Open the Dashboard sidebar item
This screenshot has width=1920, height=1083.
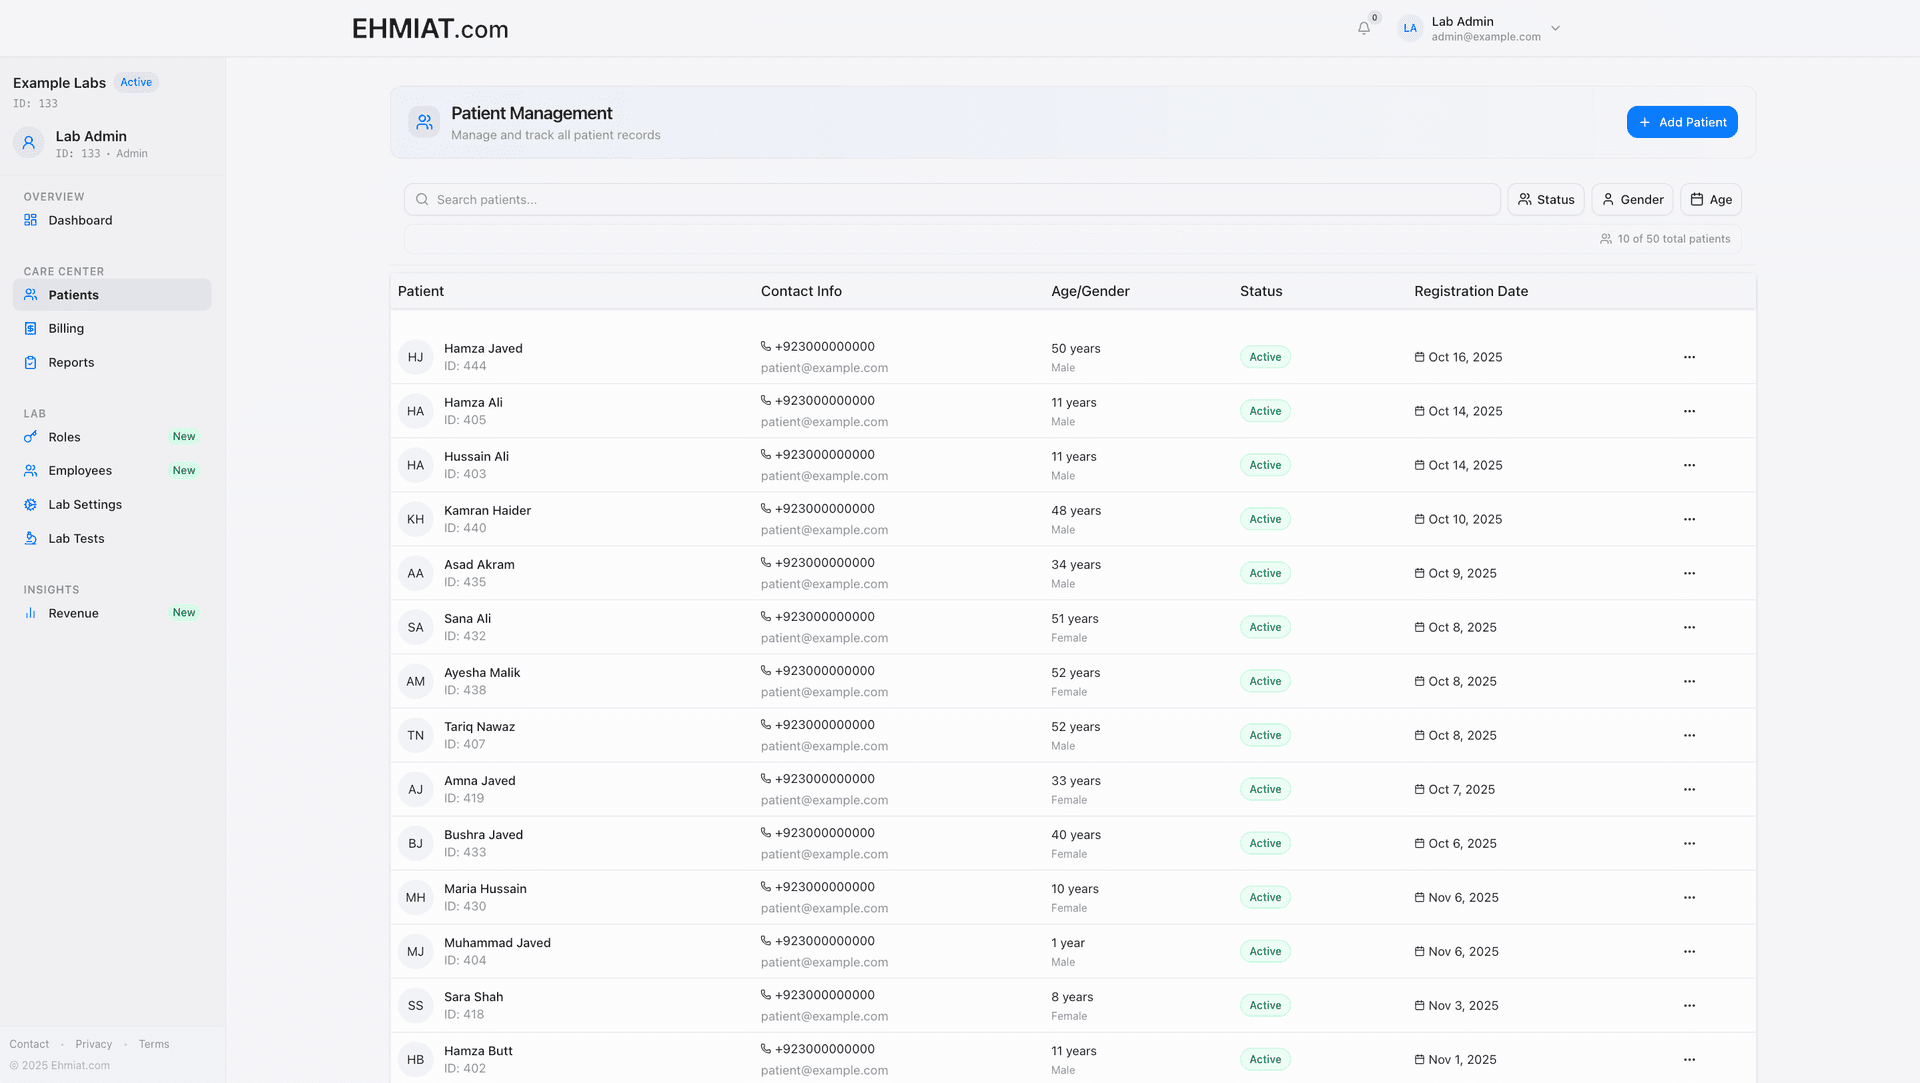[112, 220]
